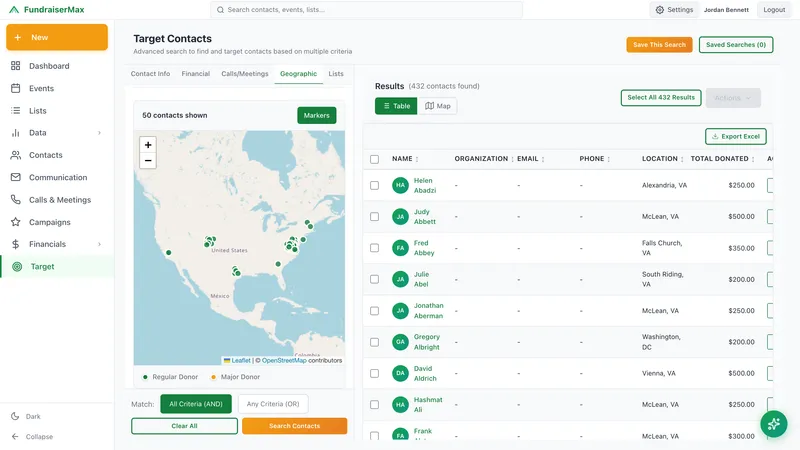Click the Target bullseye icon
The width and height of the screenshot is (800, 450).
[17, 266]
